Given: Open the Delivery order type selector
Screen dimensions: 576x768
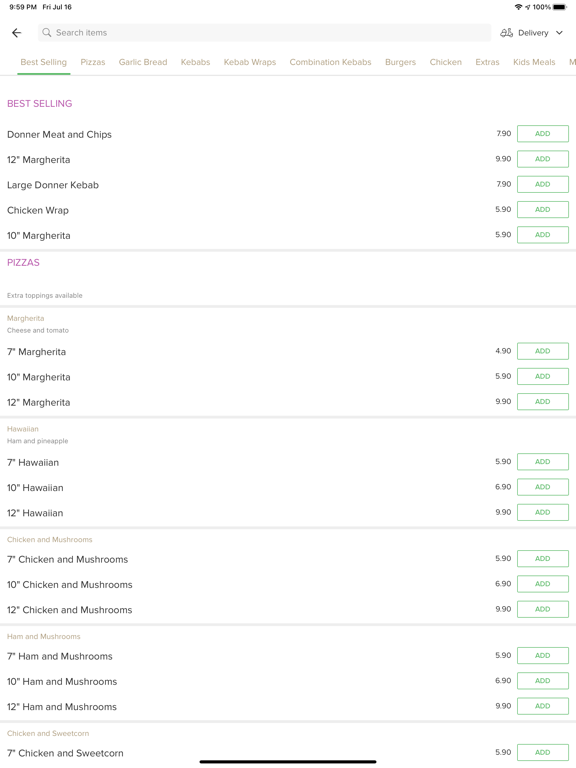Looking at the screenshot, I should [x=531, y=33].
